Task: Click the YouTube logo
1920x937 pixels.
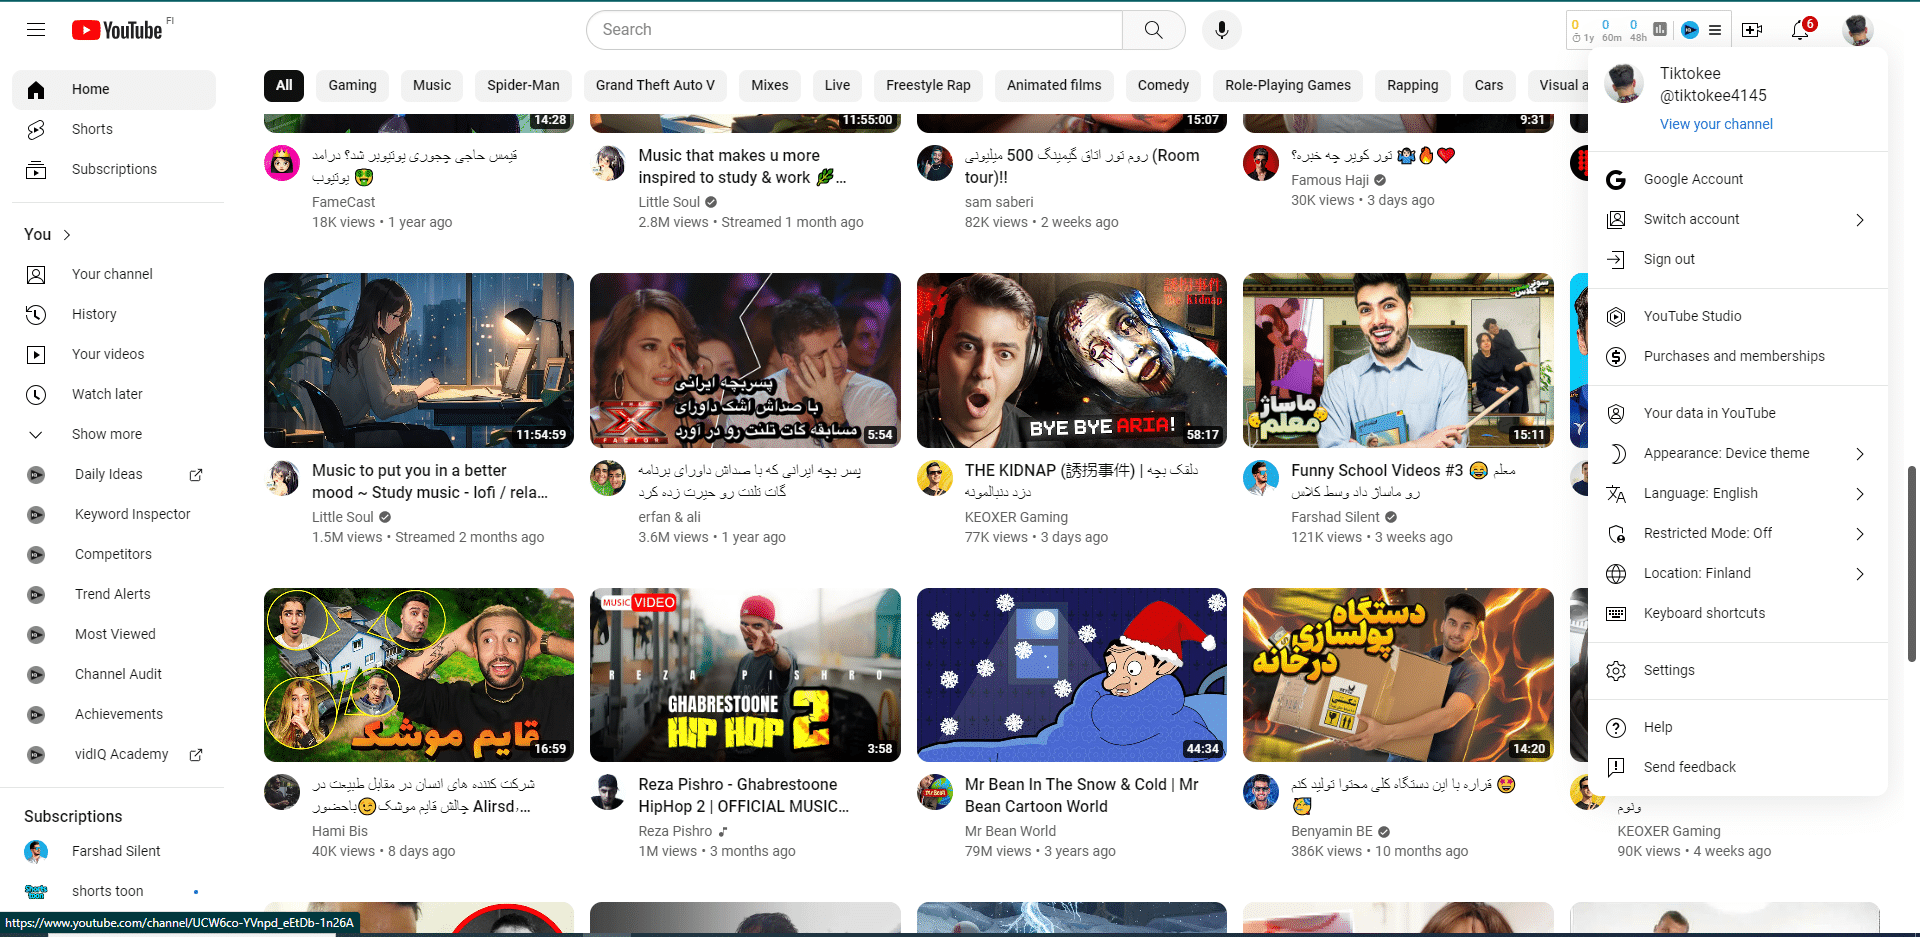Action: point(118,30)
